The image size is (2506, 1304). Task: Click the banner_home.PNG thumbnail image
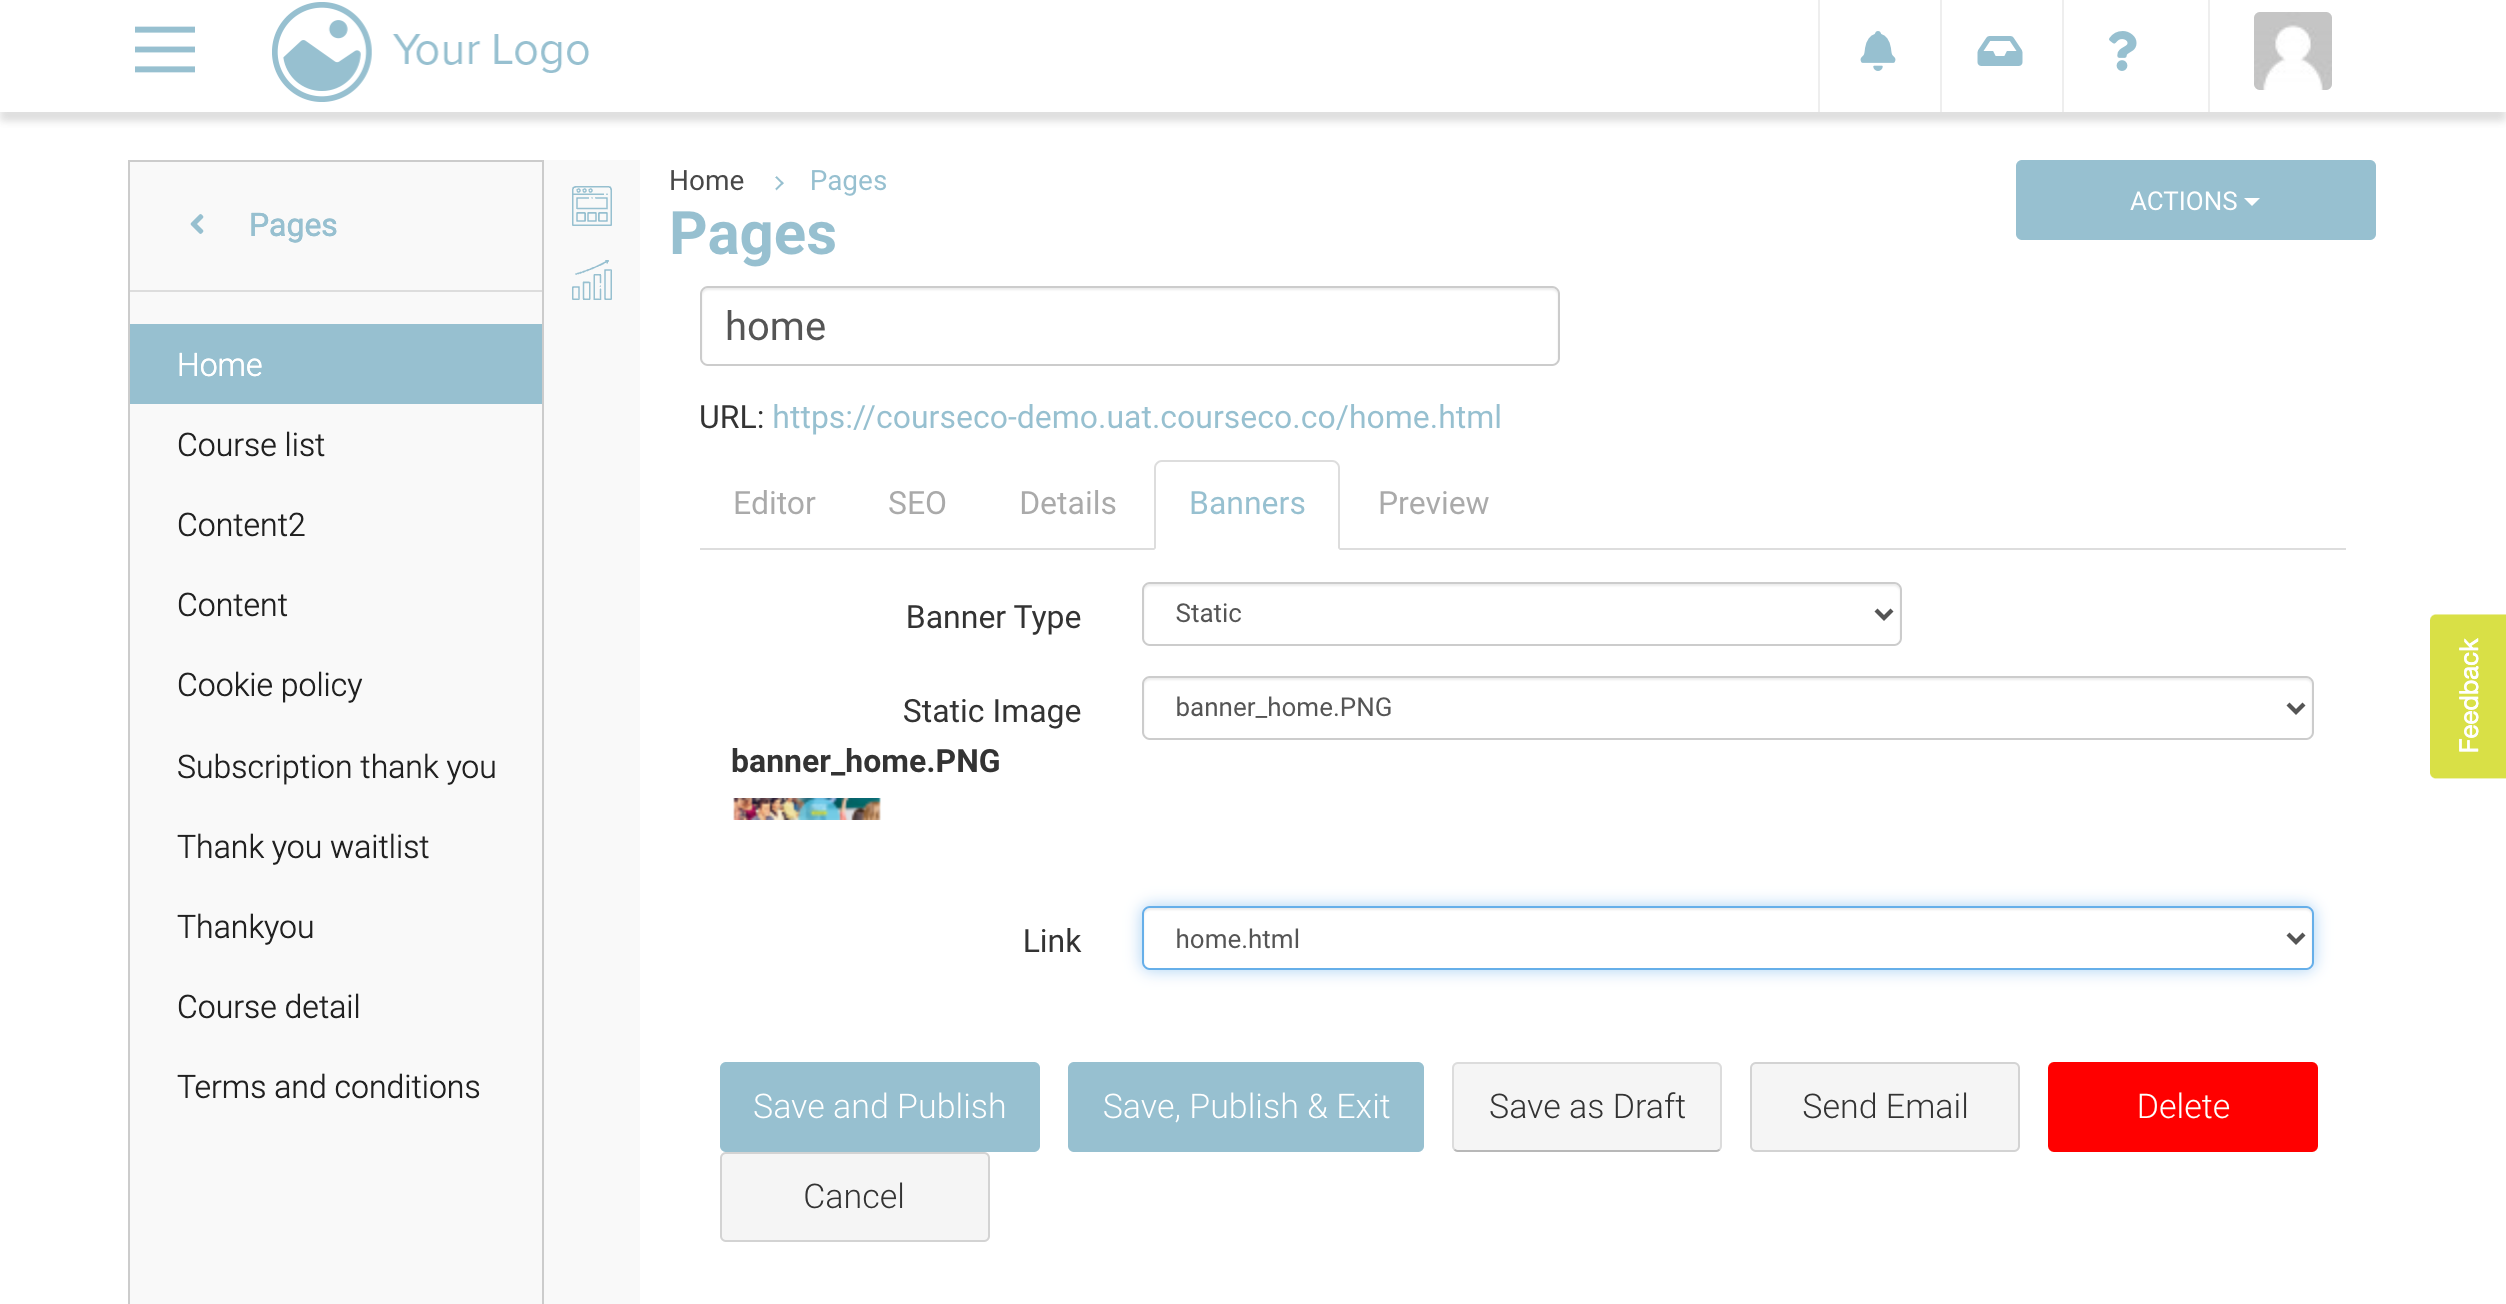point(806,808)
